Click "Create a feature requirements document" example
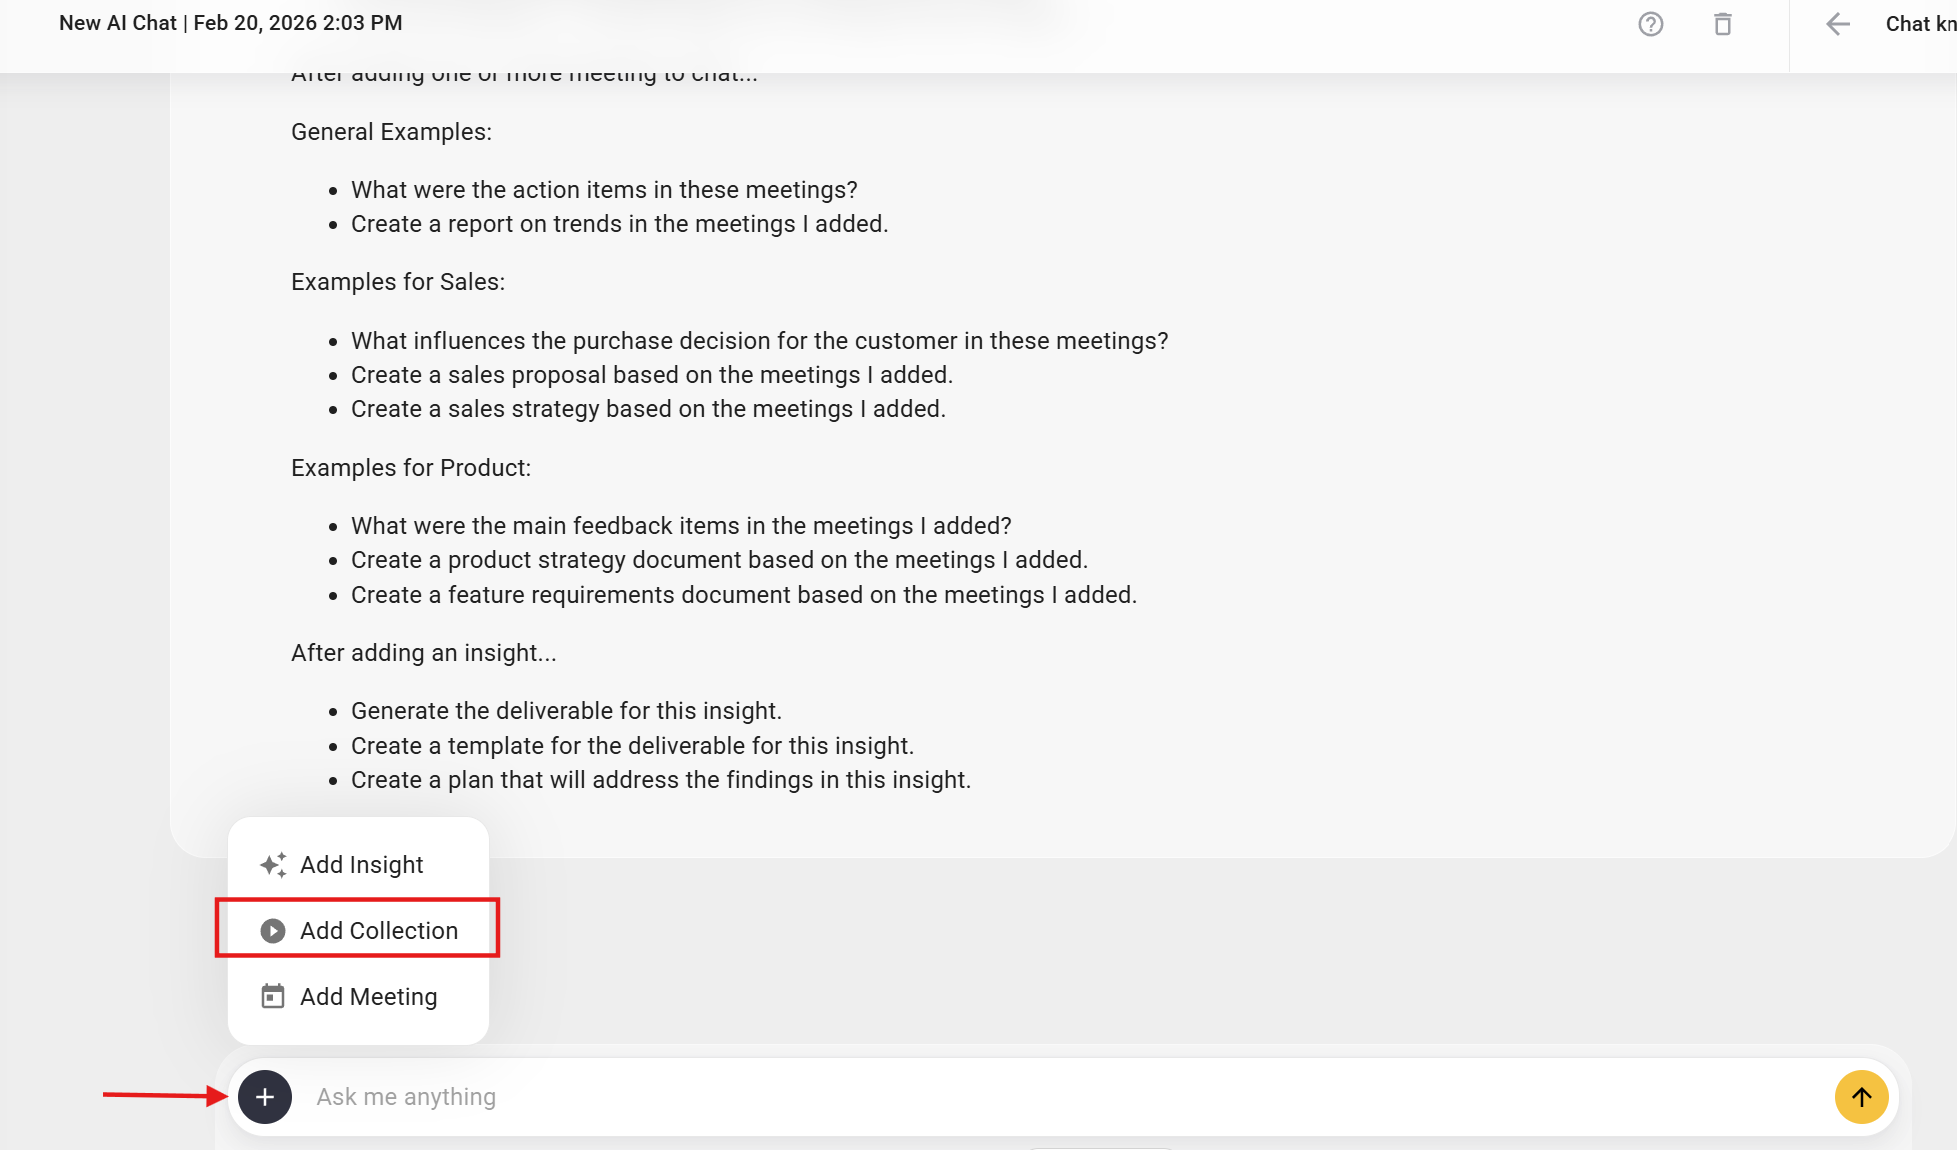 tap(743, 595)
